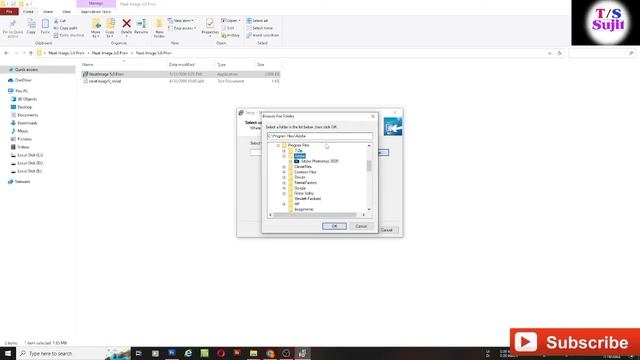640x360 pixels.
Task: Switch to the Share ribbon tab
Action: pyautogui.click(x=48, y=11)
